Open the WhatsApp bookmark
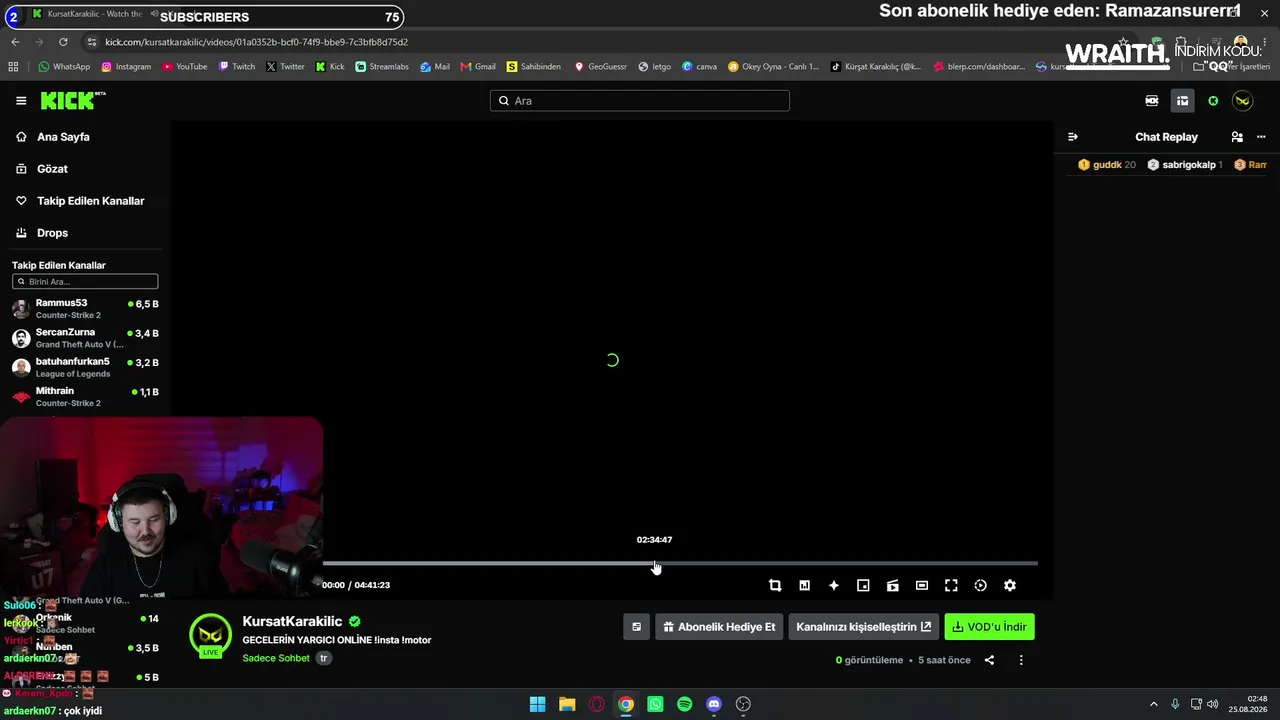The image size is (1280, 720). (x=64, y=67)
